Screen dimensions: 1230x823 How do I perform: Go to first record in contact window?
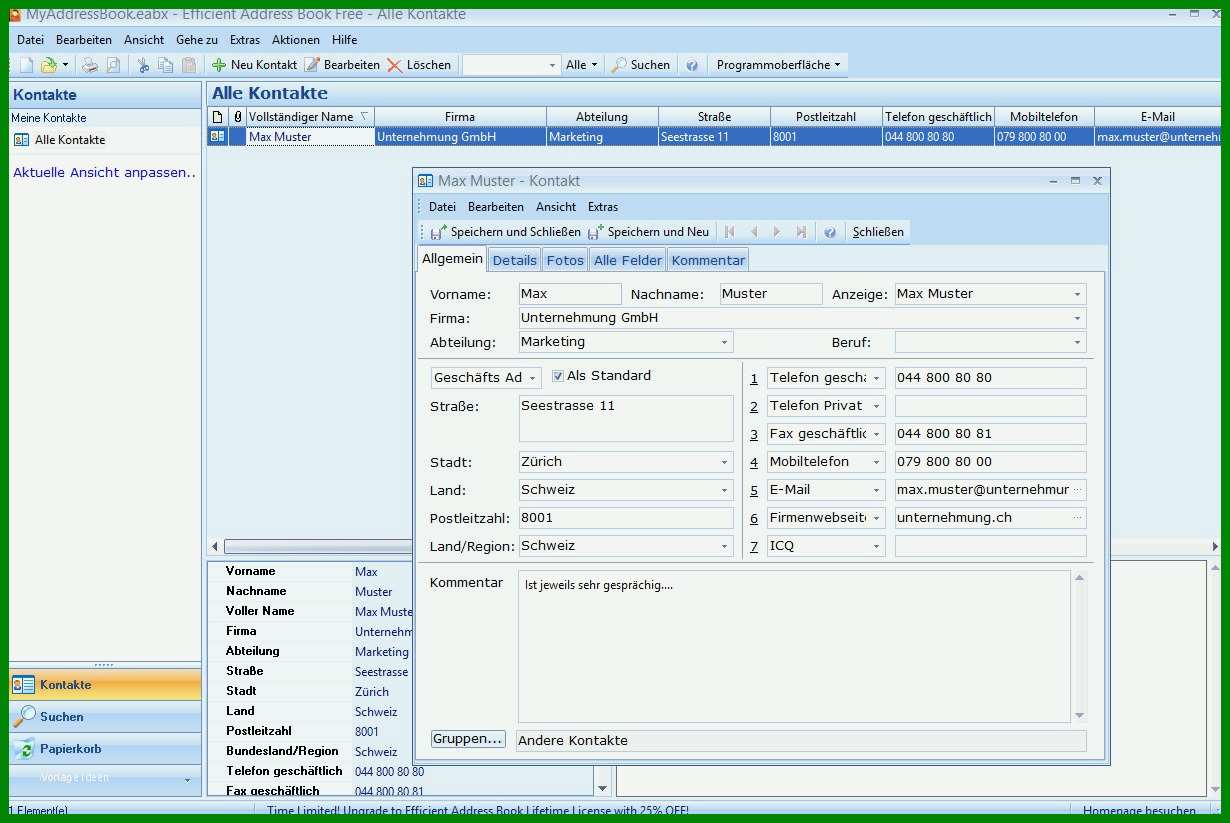pyautogui.click(x=730, y=232)
